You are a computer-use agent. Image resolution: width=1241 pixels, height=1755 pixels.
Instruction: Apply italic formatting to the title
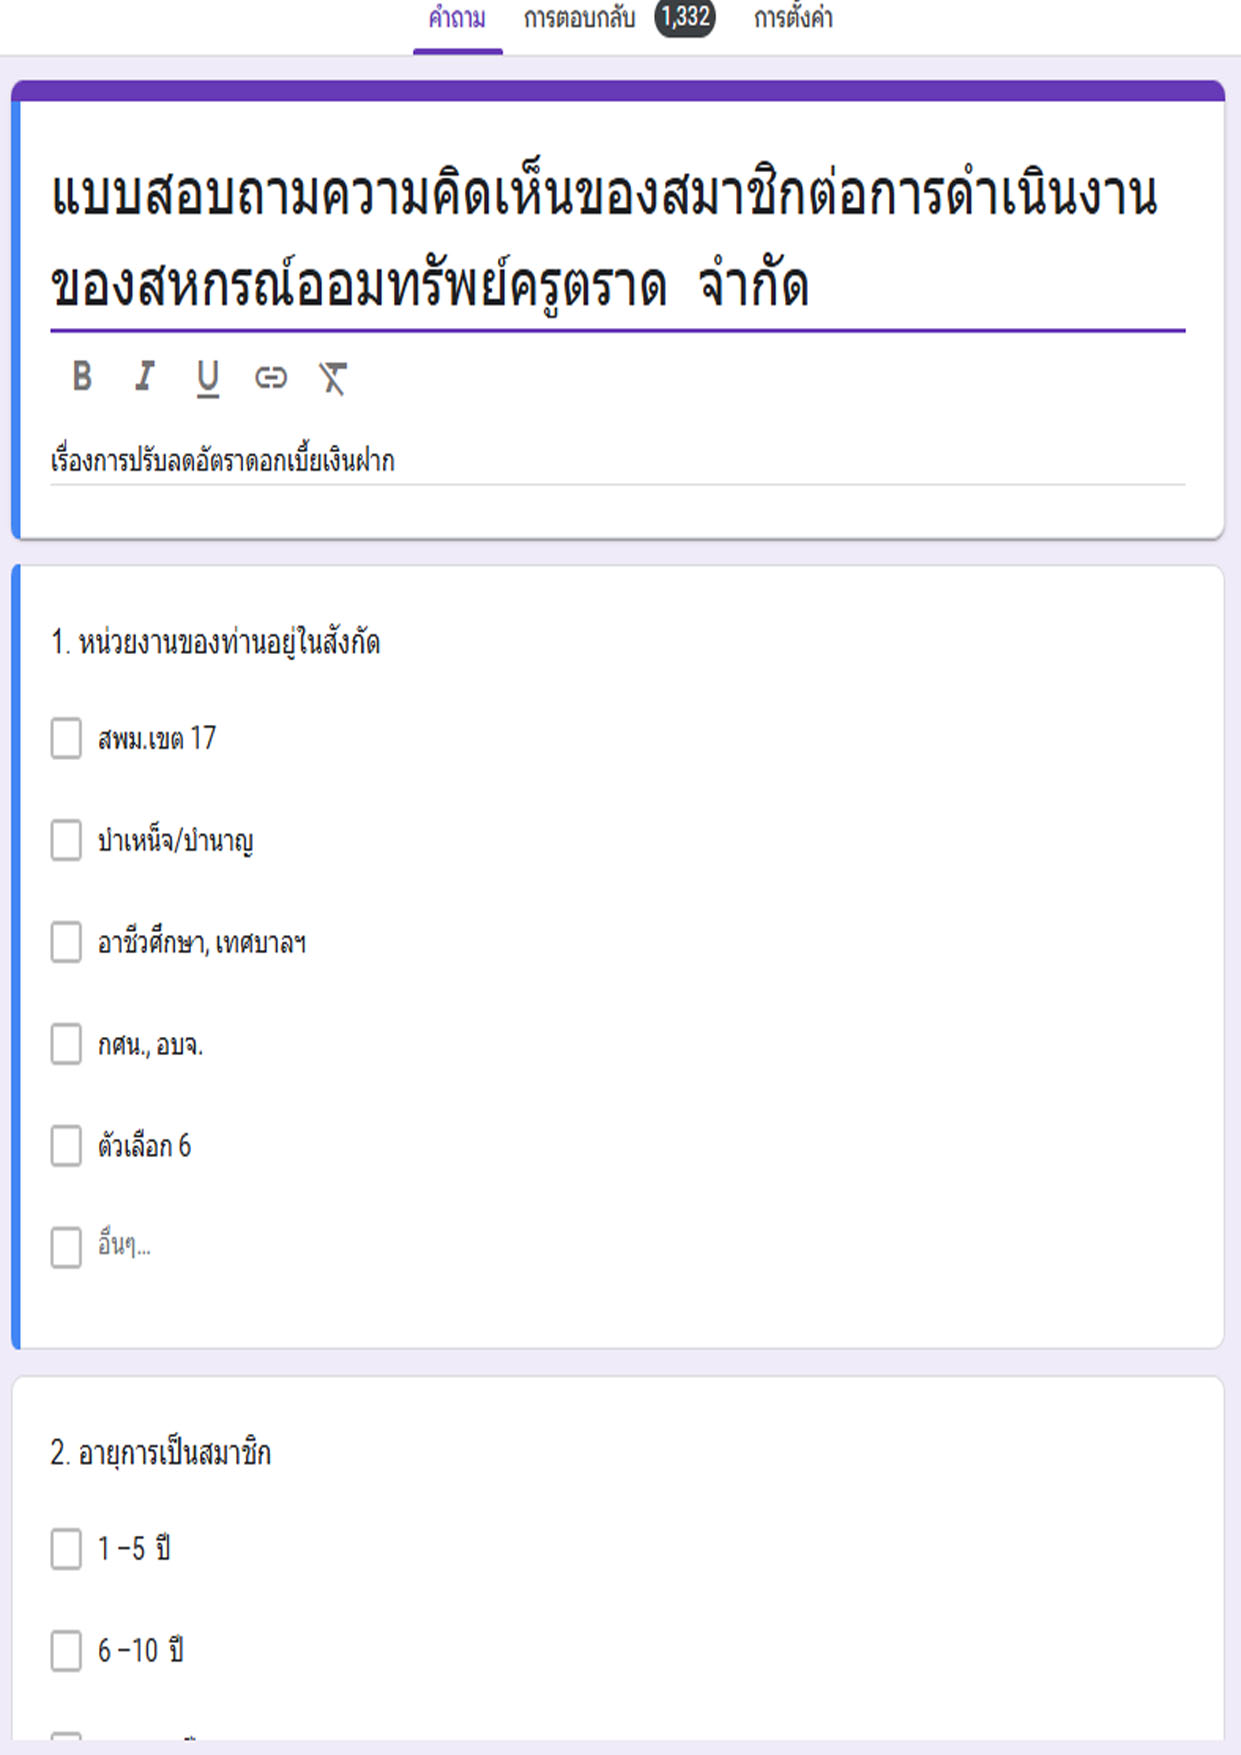pyautogui.click(x=145, y=377)
